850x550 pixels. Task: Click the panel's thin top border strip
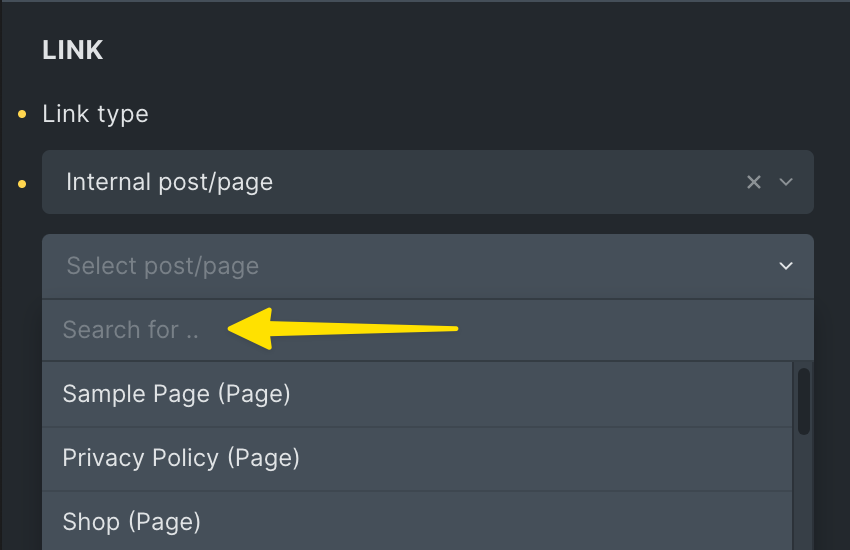coord(425,1)
